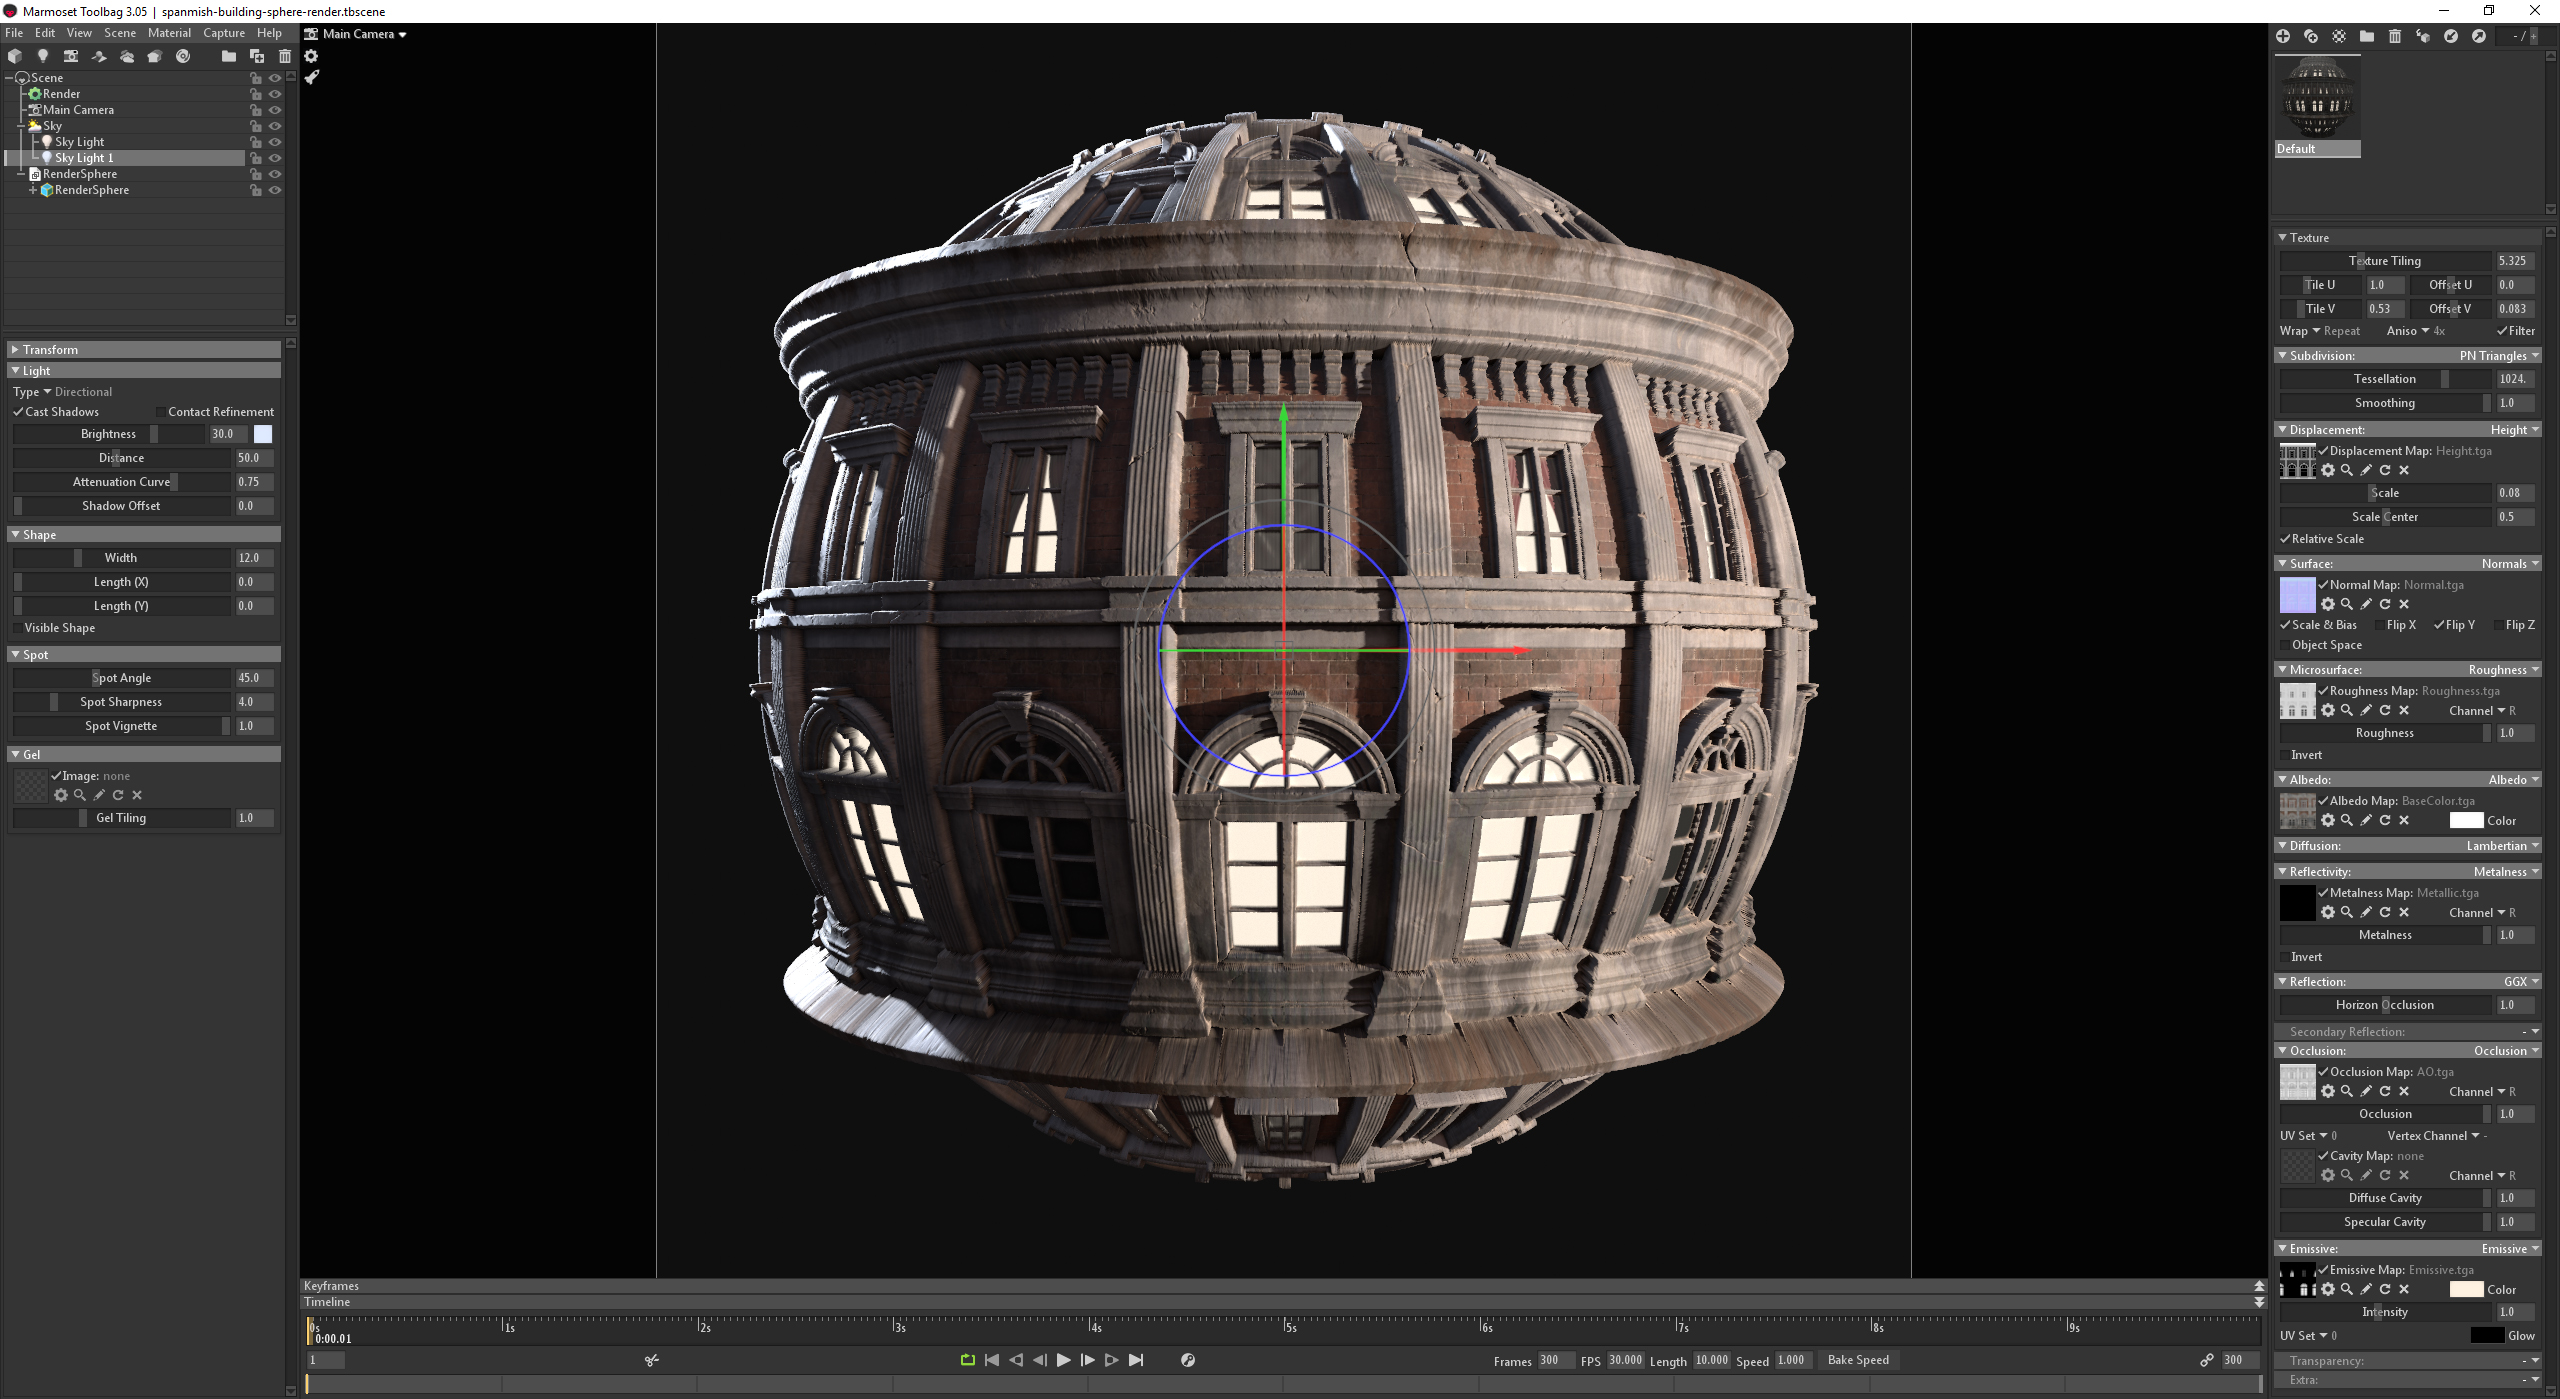The width and height of the screenshot is (2560, 1399).
Task: Open Main Camera dropdown in viewport
Action: point(364,34)
